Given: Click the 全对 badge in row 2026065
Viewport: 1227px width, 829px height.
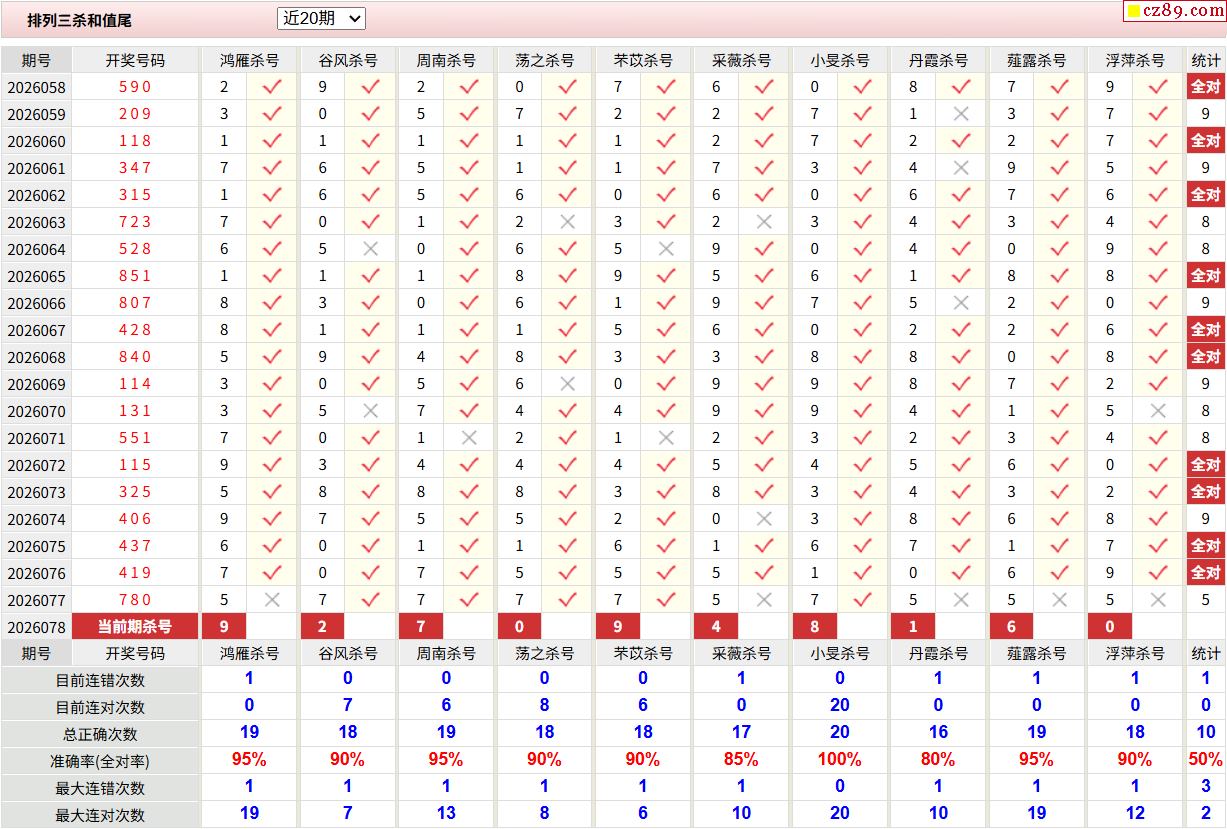Looking at the screenshot, I should [1206, 276].
